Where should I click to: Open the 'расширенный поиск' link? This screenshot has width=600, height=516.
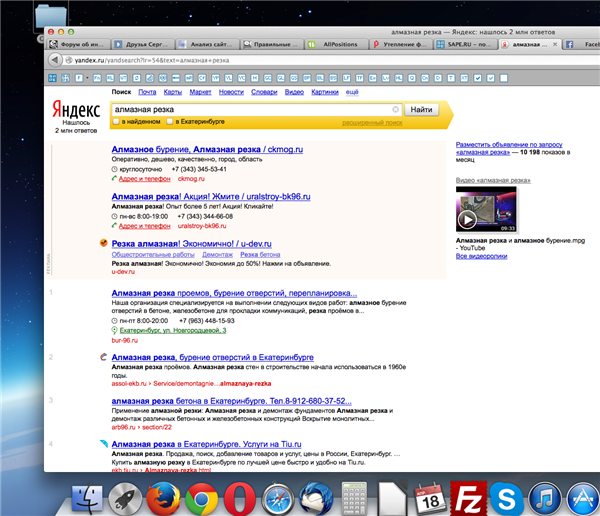[x=372, y=122]
